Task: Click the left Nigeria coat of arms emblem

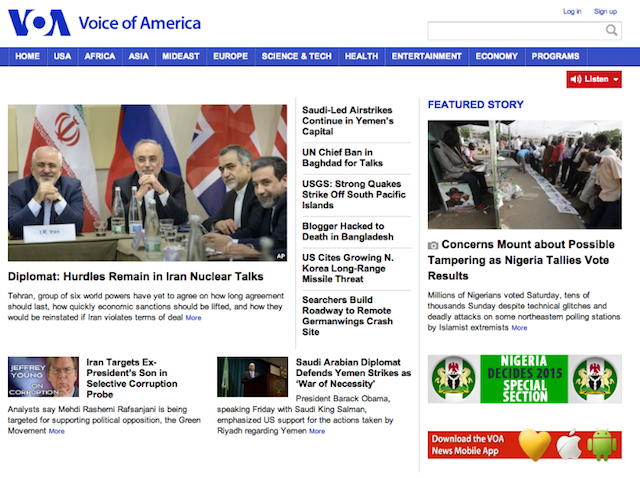Action: pyautogui.click(x=454, y=379)
